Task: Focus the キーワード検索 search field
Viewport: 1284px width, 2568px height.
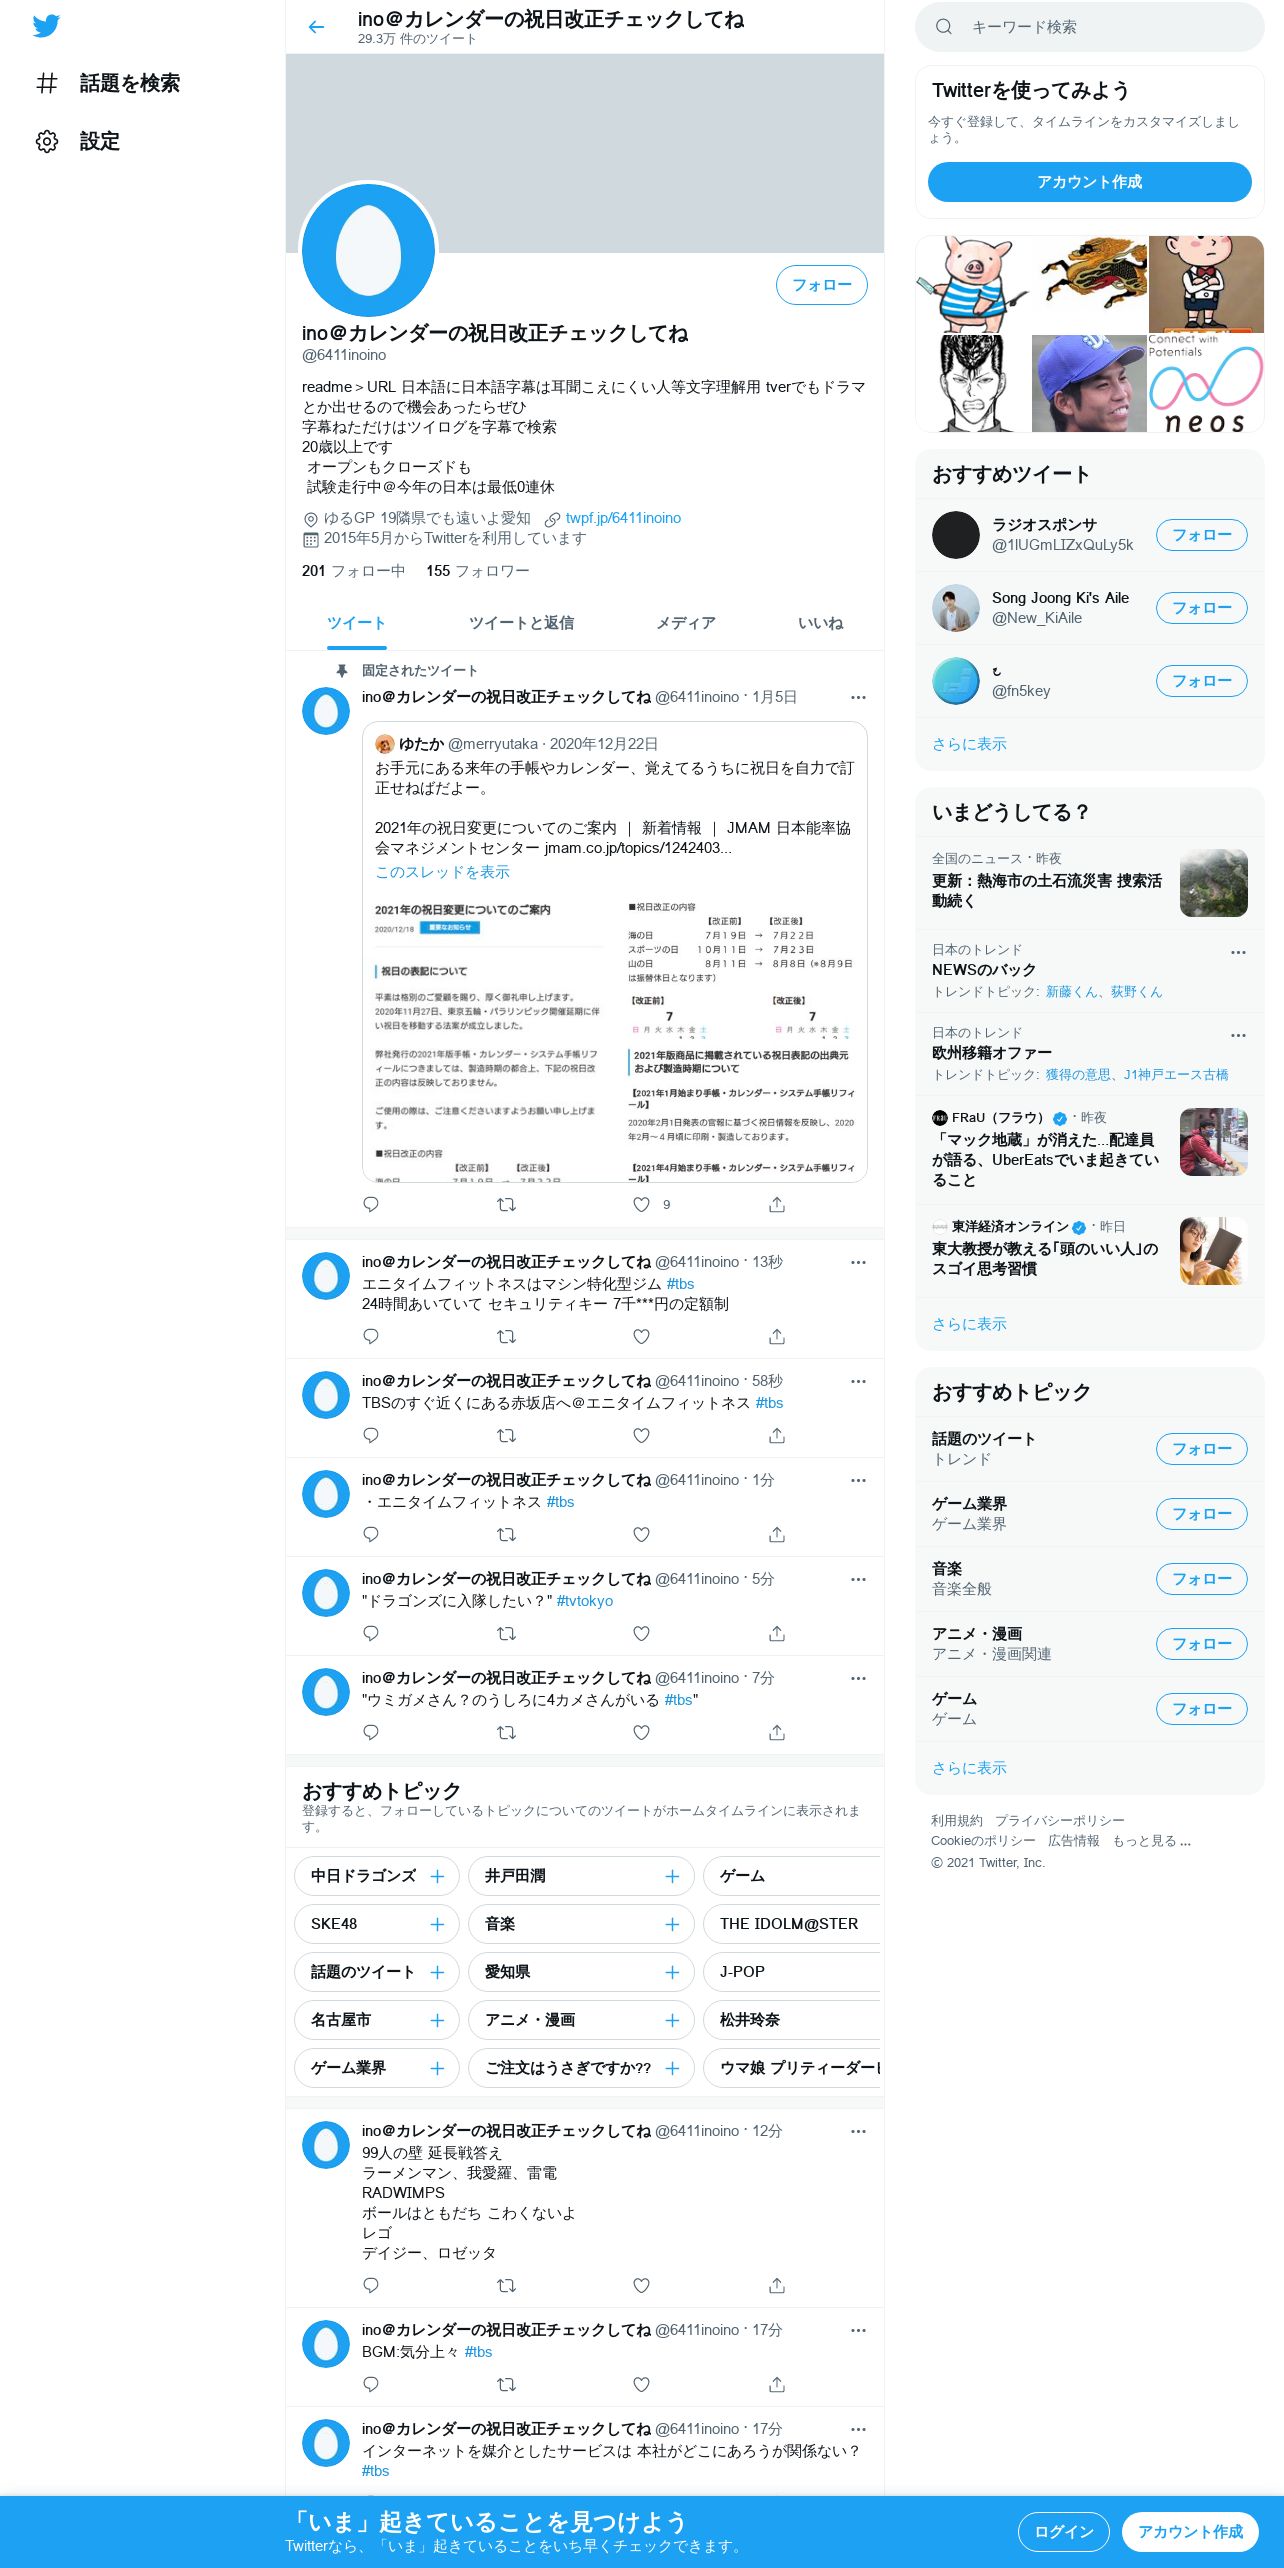Action: 1090,27
